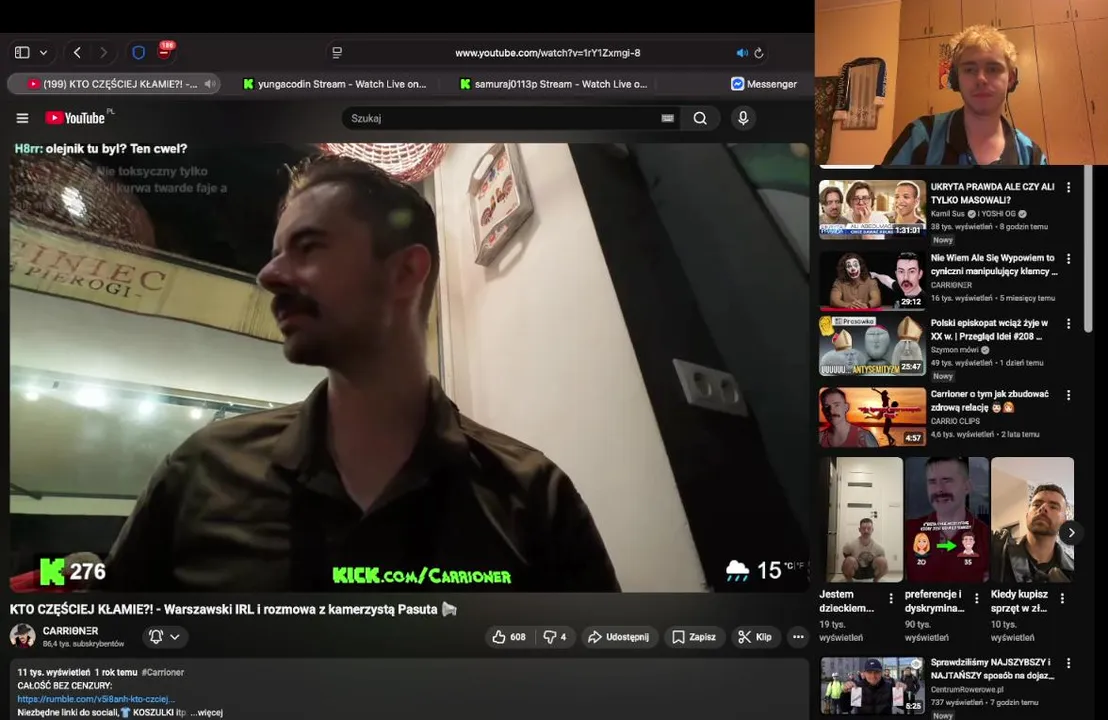Click the youtube.com address bar URL
Screen dimensions: 1108x720
pos(548,53)
